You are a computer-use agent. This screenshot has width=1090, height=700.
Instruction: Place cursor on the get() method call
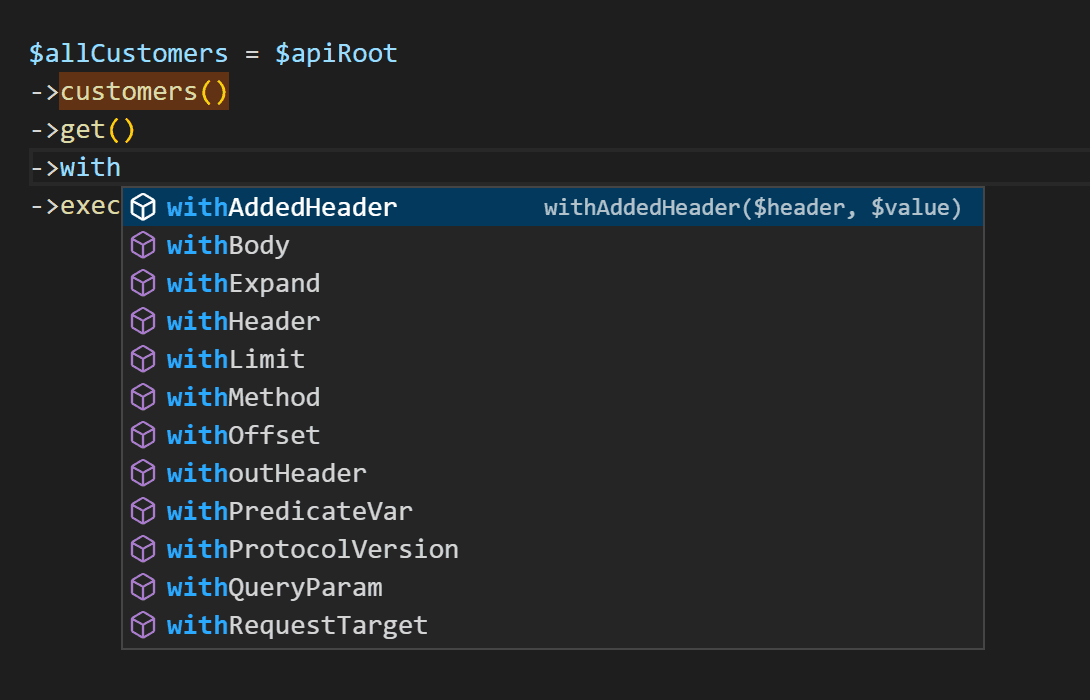pos(97,130)
